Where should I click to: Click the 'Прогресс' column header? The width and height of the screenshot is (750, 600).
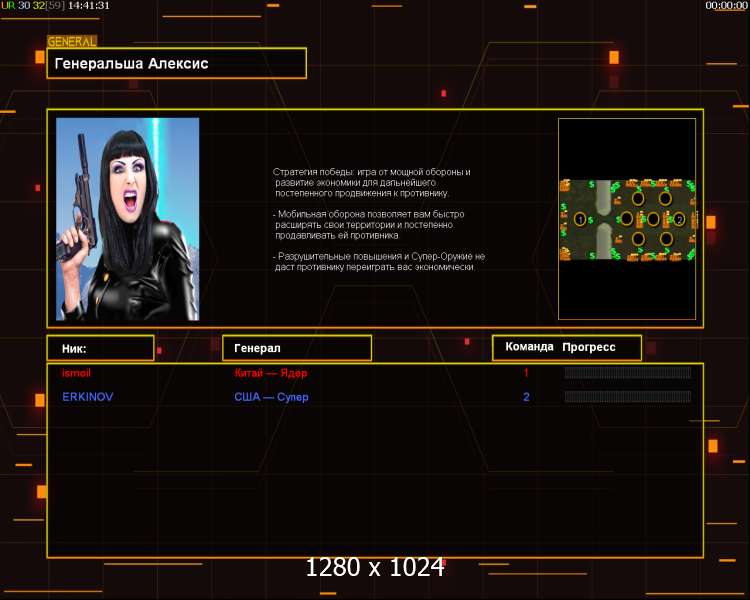pos(589,347)
